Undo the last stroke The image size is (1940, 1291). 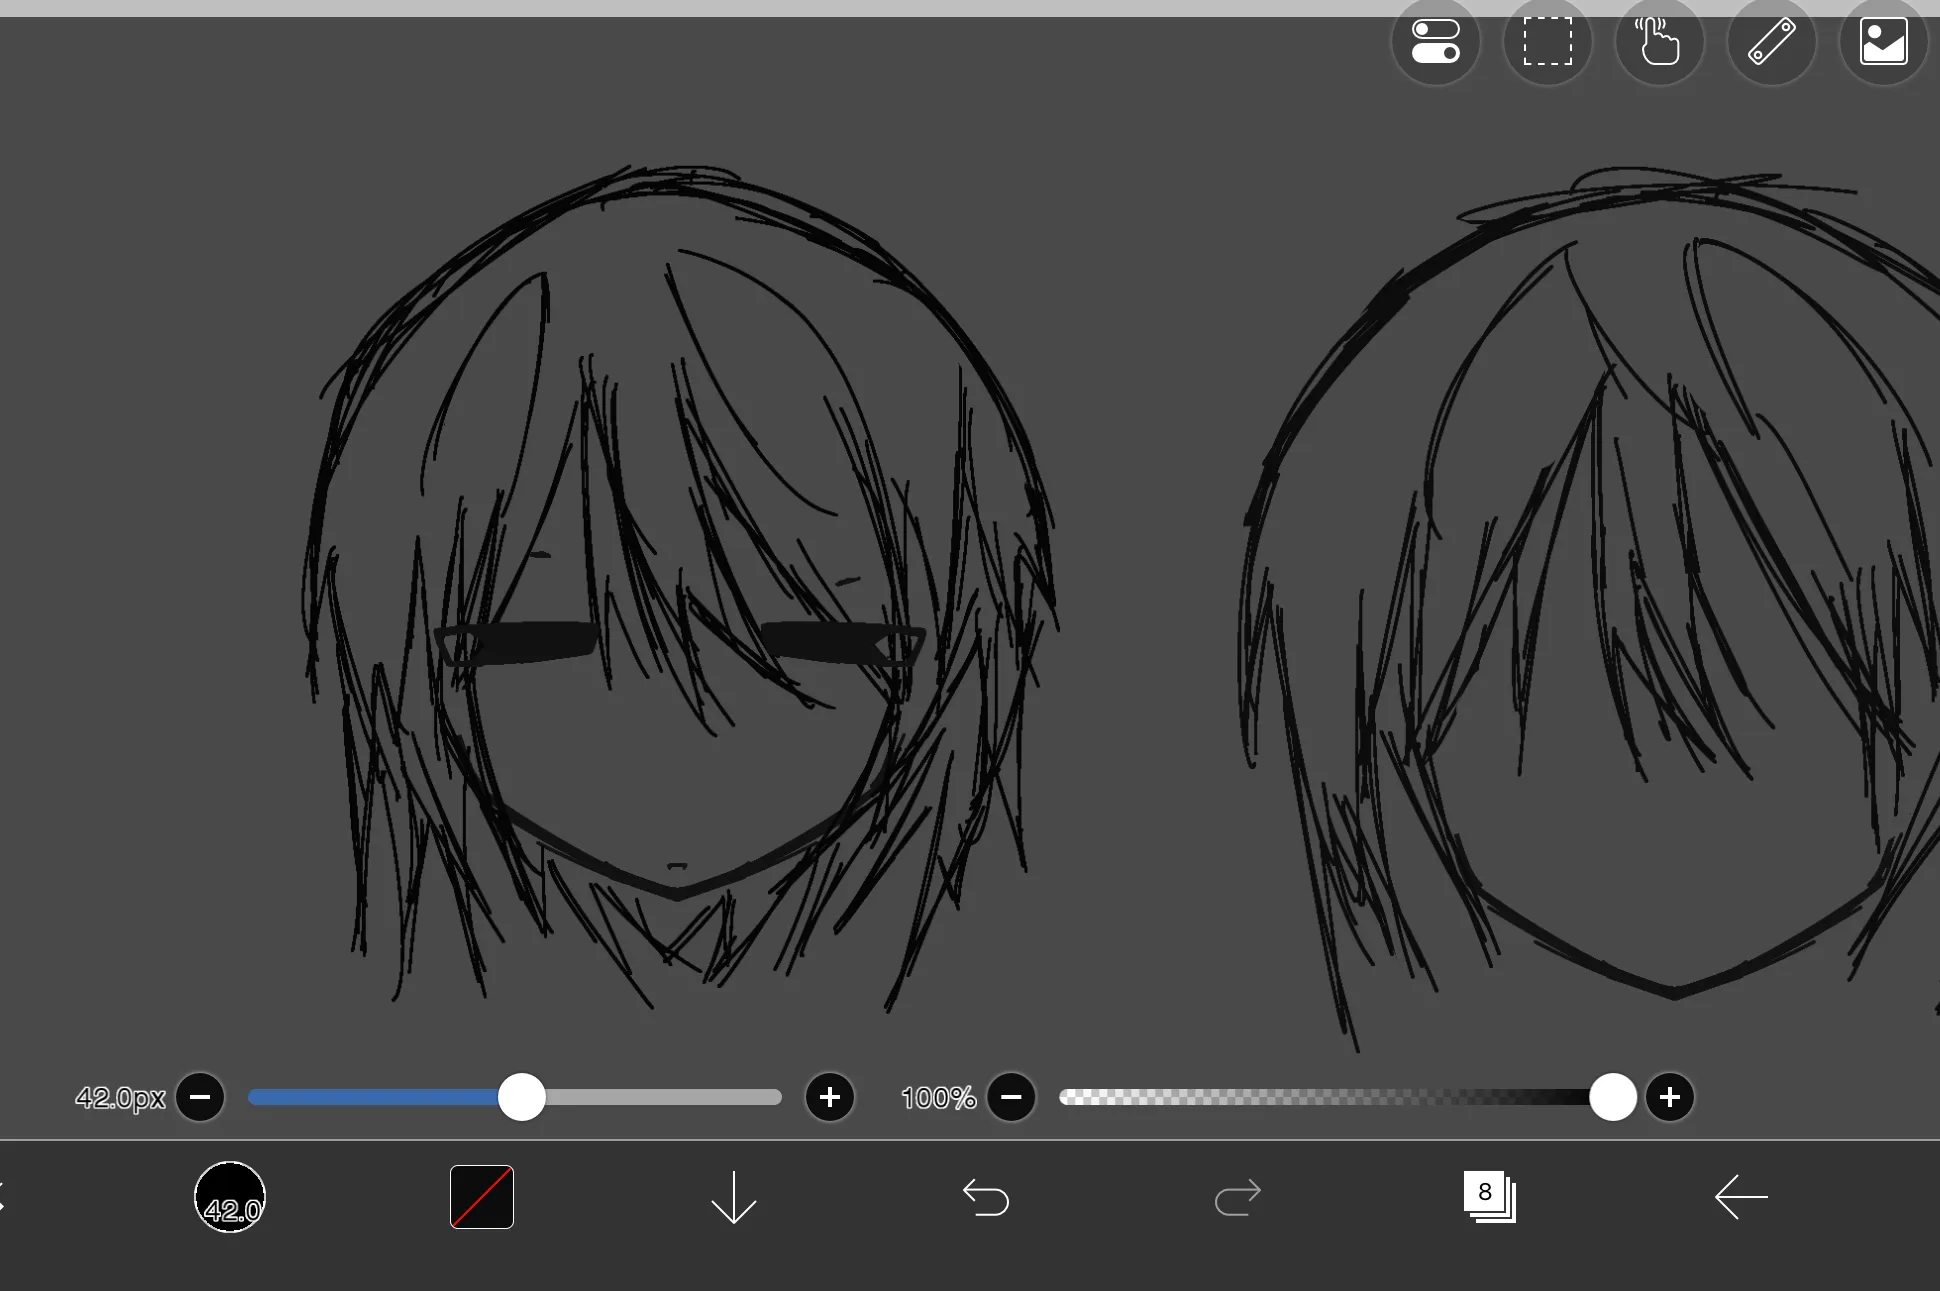(986, 1197)
